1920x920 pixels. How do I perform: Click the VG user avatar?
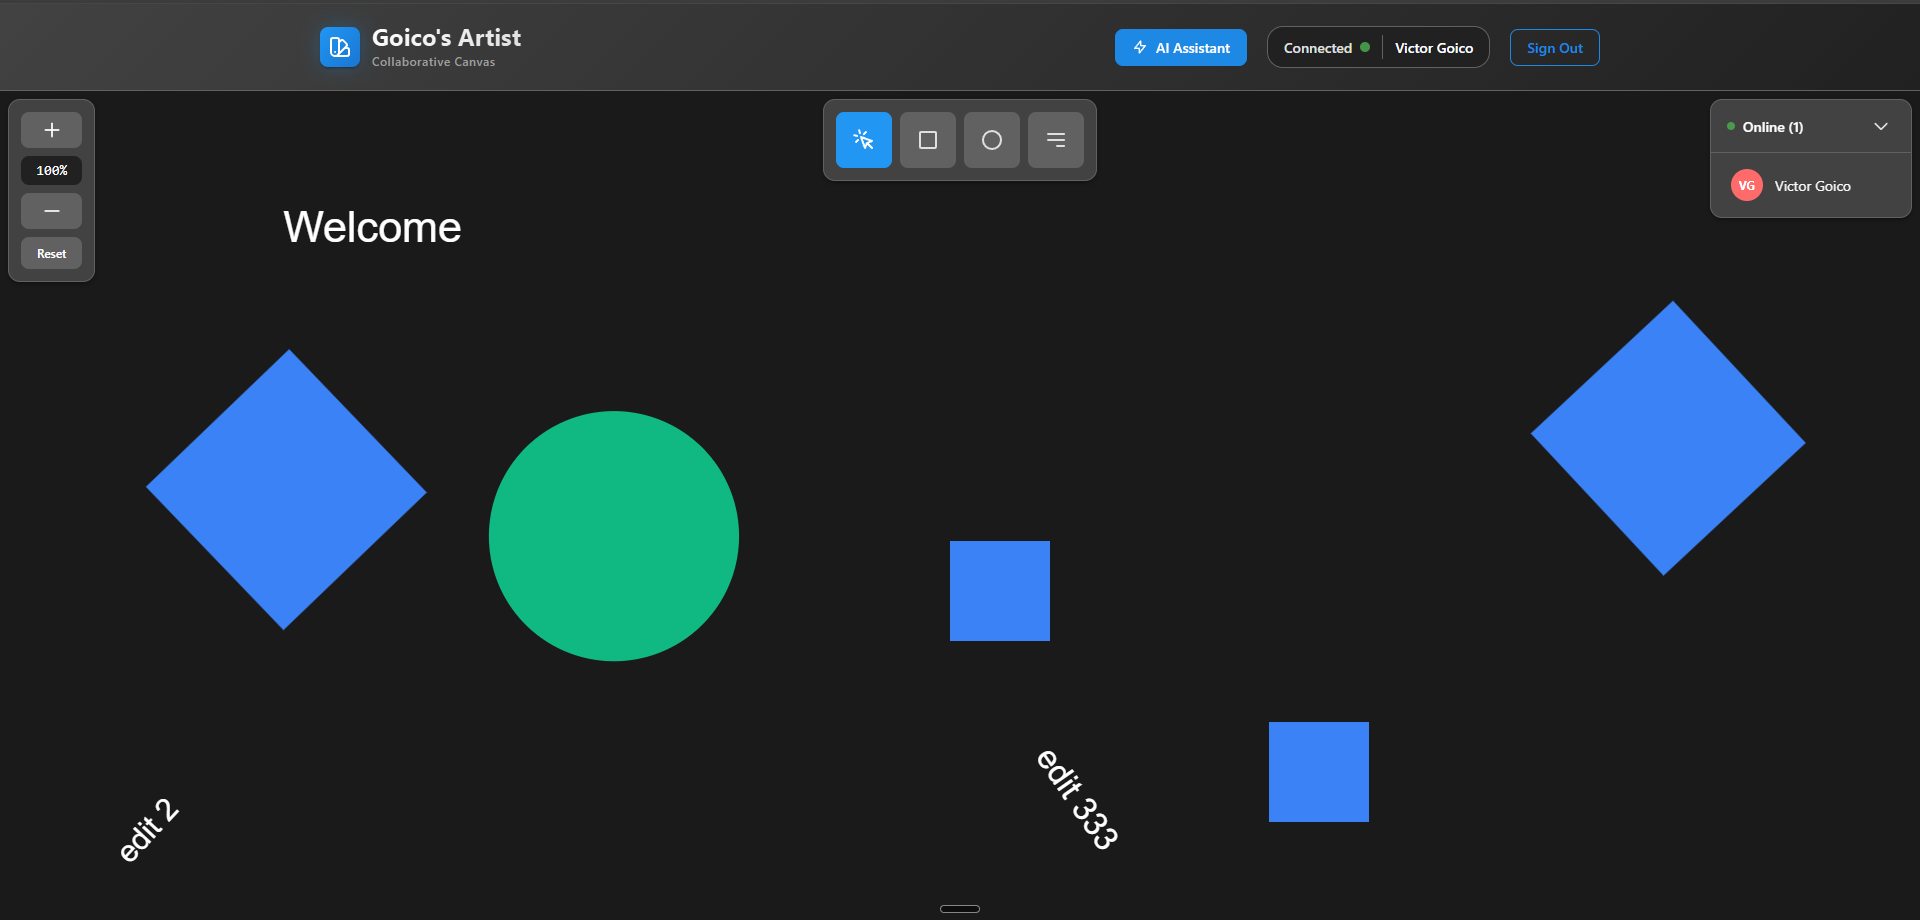(x=1746, y=186)
